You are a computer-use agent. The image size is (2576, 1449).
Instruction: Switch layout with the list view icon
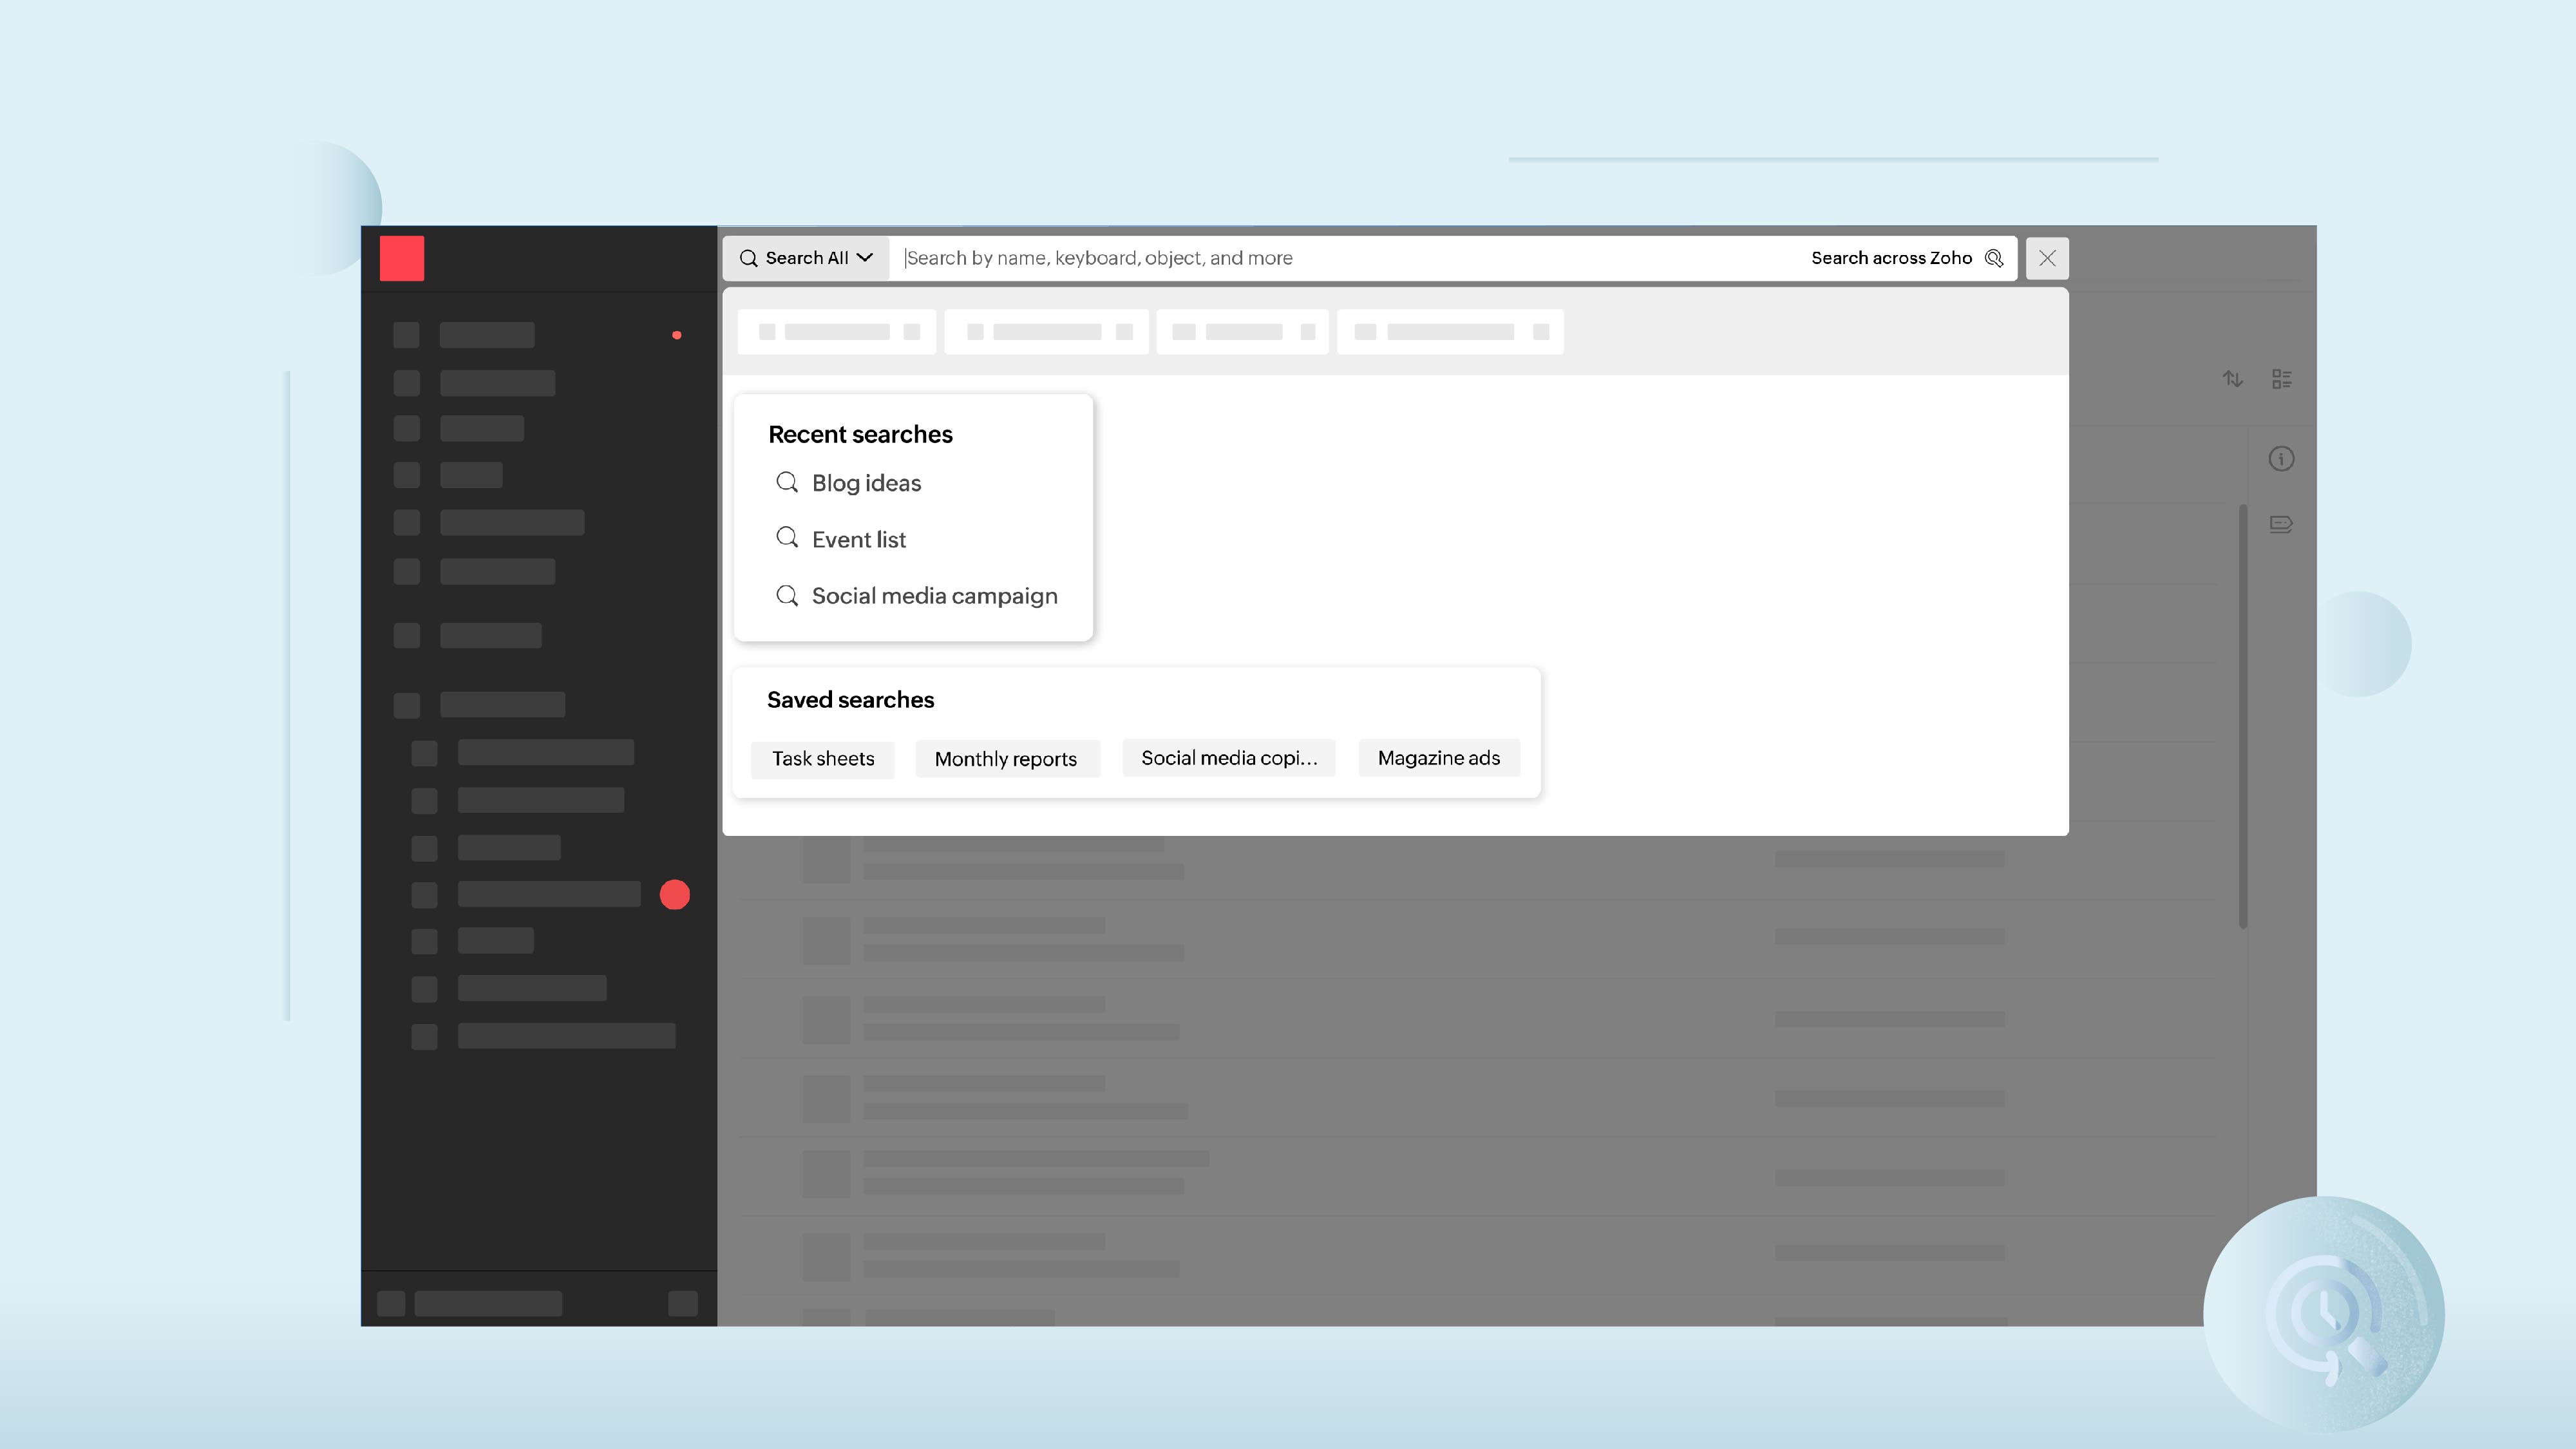pyautogui.click(x=2281, y=379)
